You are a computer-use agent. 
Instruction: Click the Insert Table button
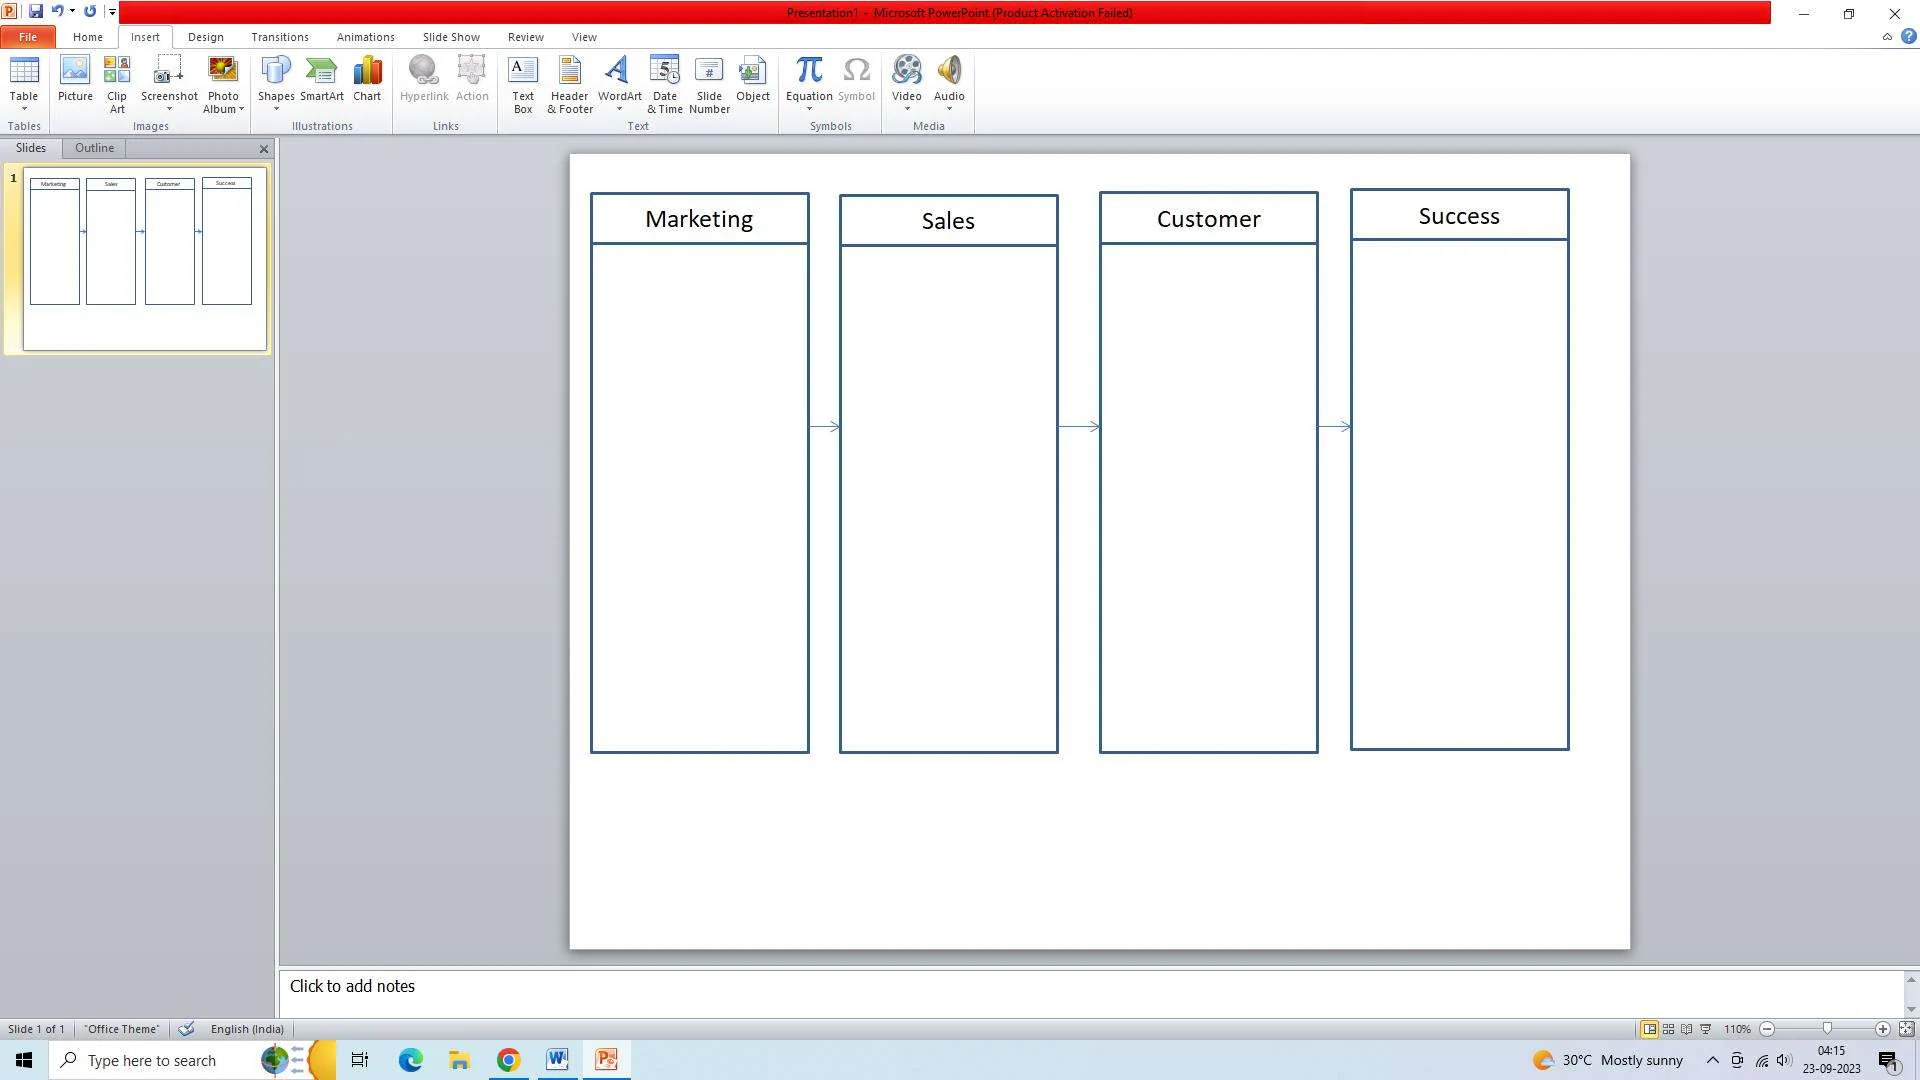(24, 82)
